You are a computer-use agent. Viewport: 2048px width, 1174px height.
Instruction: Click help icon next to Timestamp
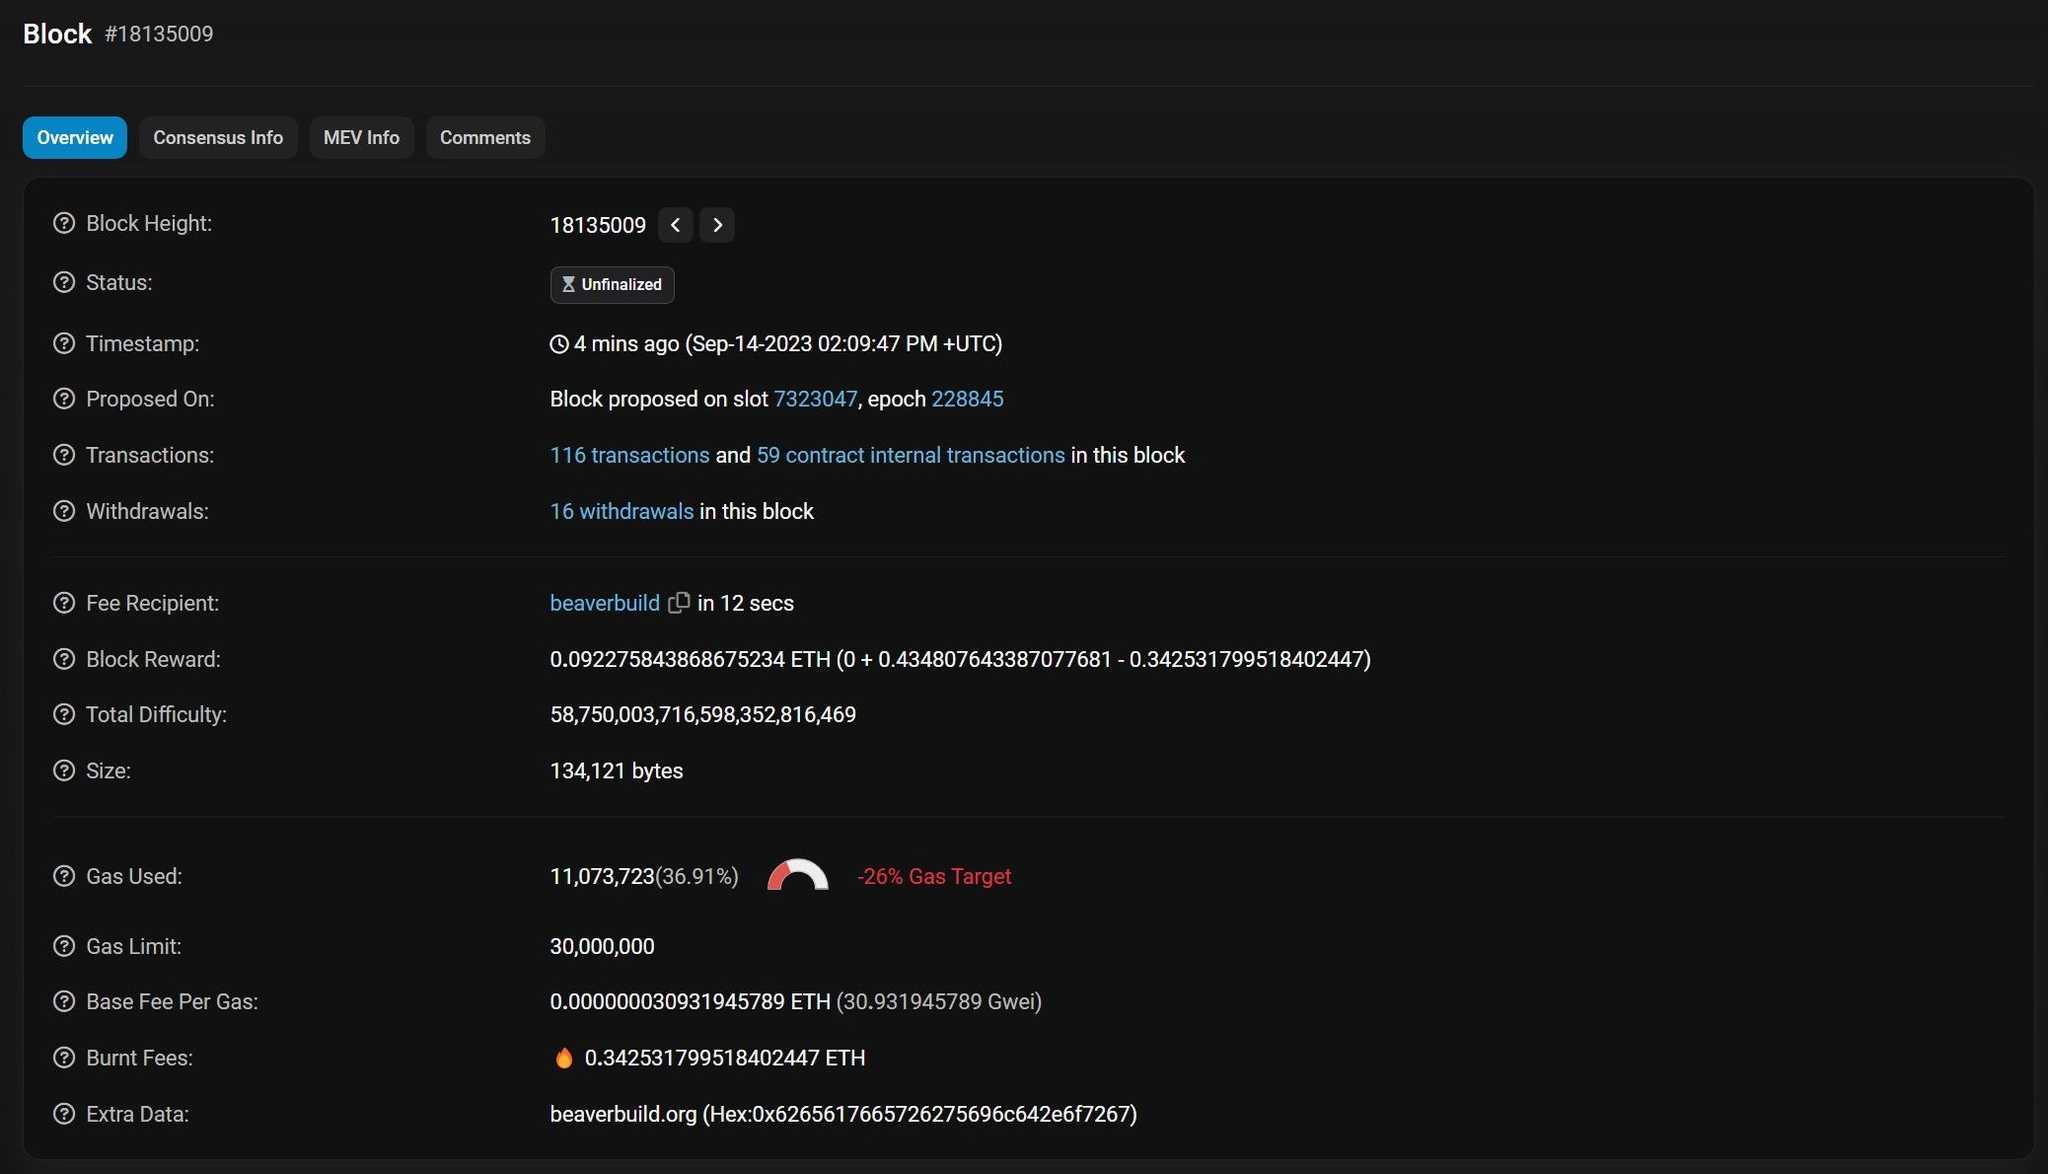pyautogui.click(x=64, y=343)
